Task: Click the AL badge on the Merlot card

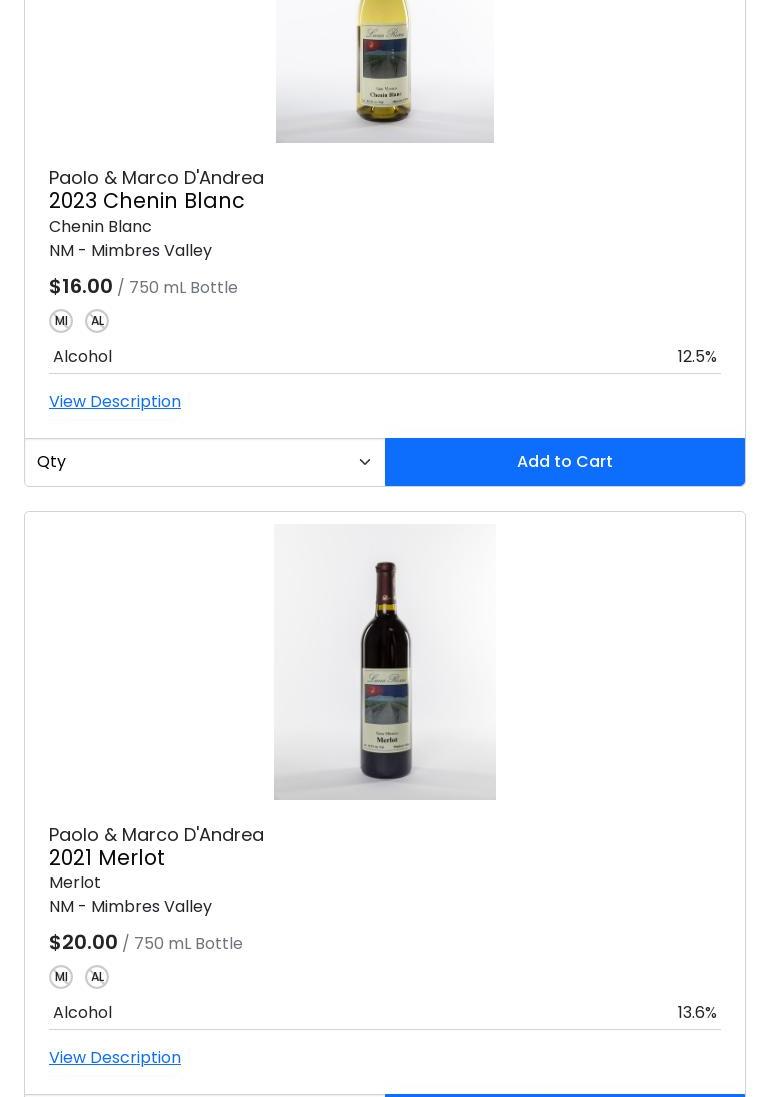Action: tap(97, 977)
